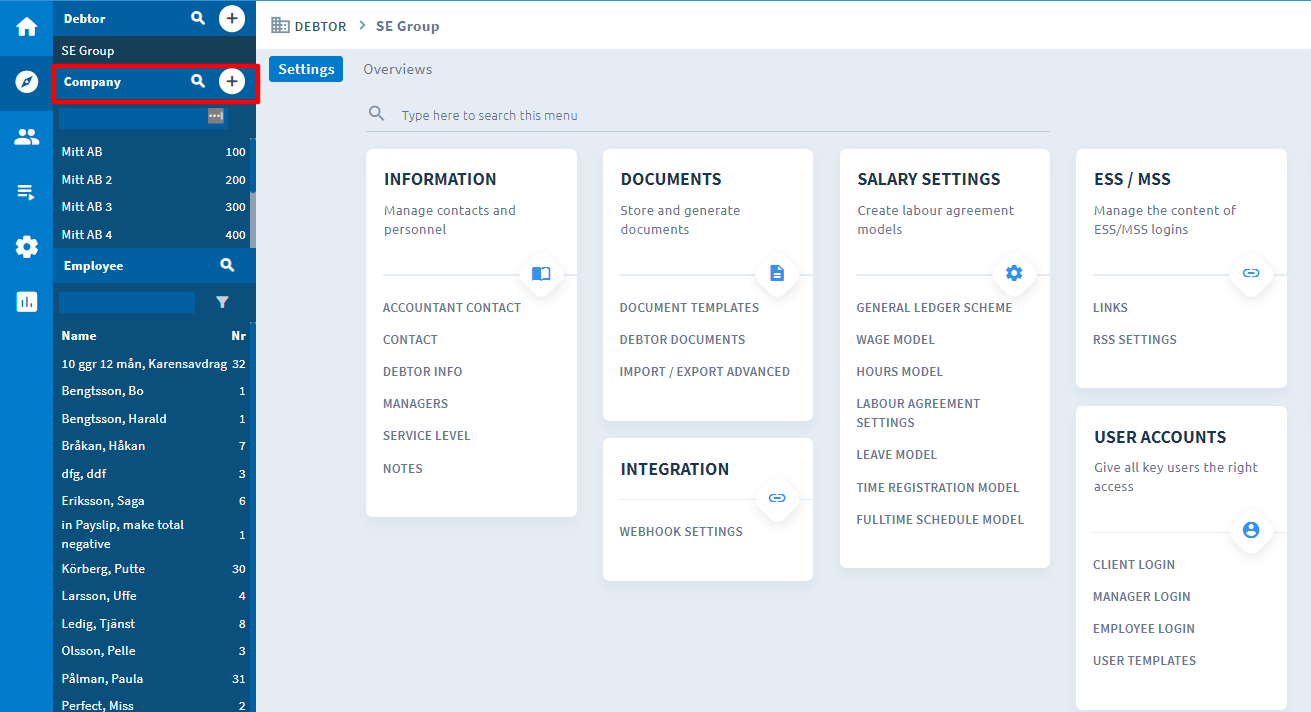The width and height of the screenshot is (1311, 712).
Task: Open Managers under Information
Action: [x=415, y=404]
